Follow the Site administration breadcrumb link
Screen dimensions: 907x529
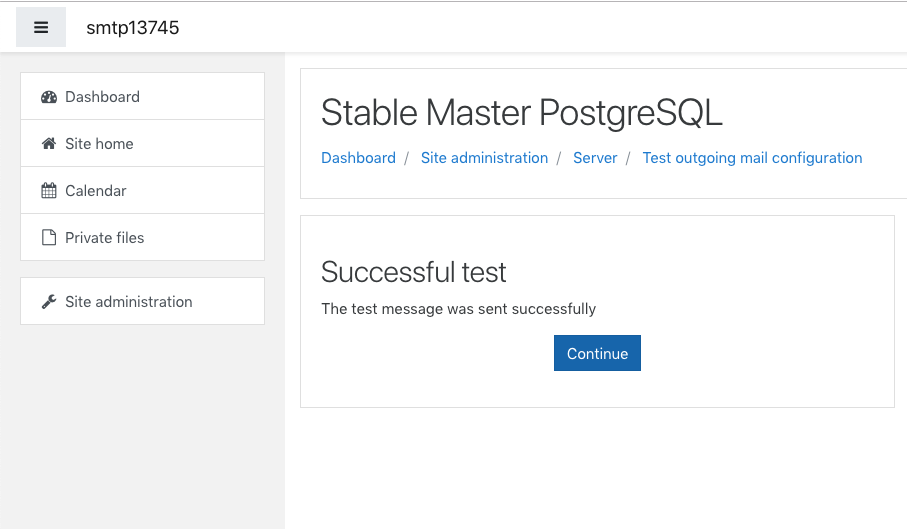[x=484, y=158]
